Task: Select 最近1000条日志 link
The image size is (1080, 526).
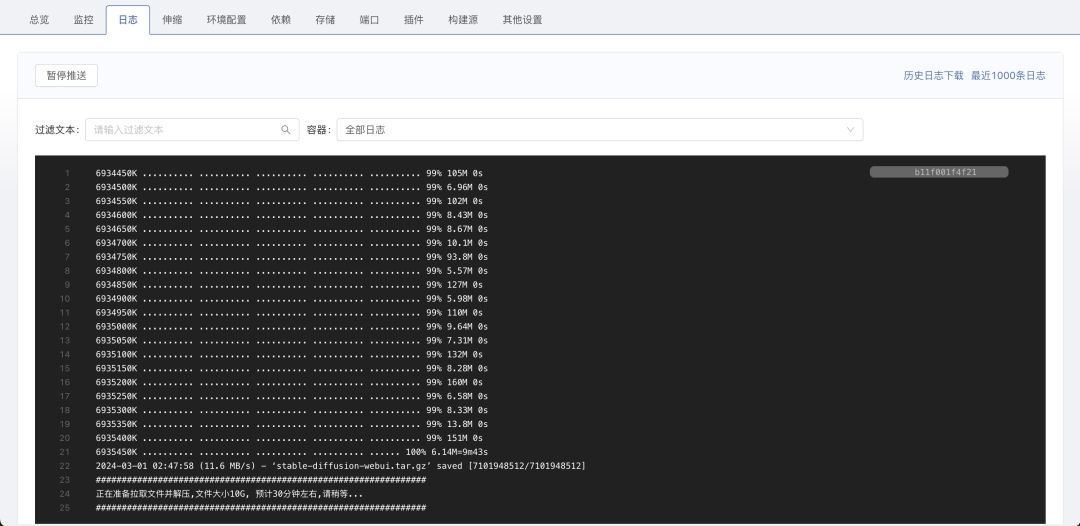Action: pyautogui.click(x=1008, y=76)
